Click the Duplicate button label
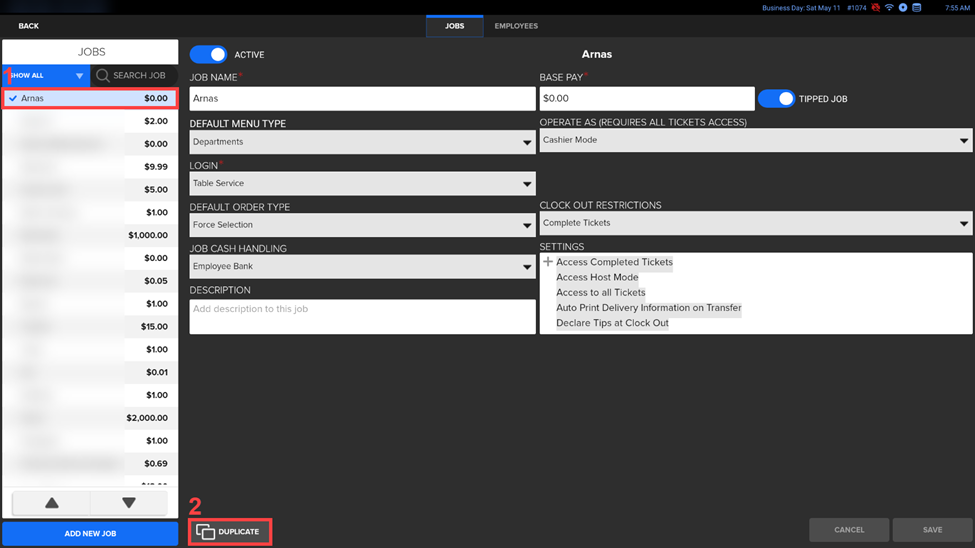This screenshot has width=975, height=548. pyautogui.click(x=239, y=532)
